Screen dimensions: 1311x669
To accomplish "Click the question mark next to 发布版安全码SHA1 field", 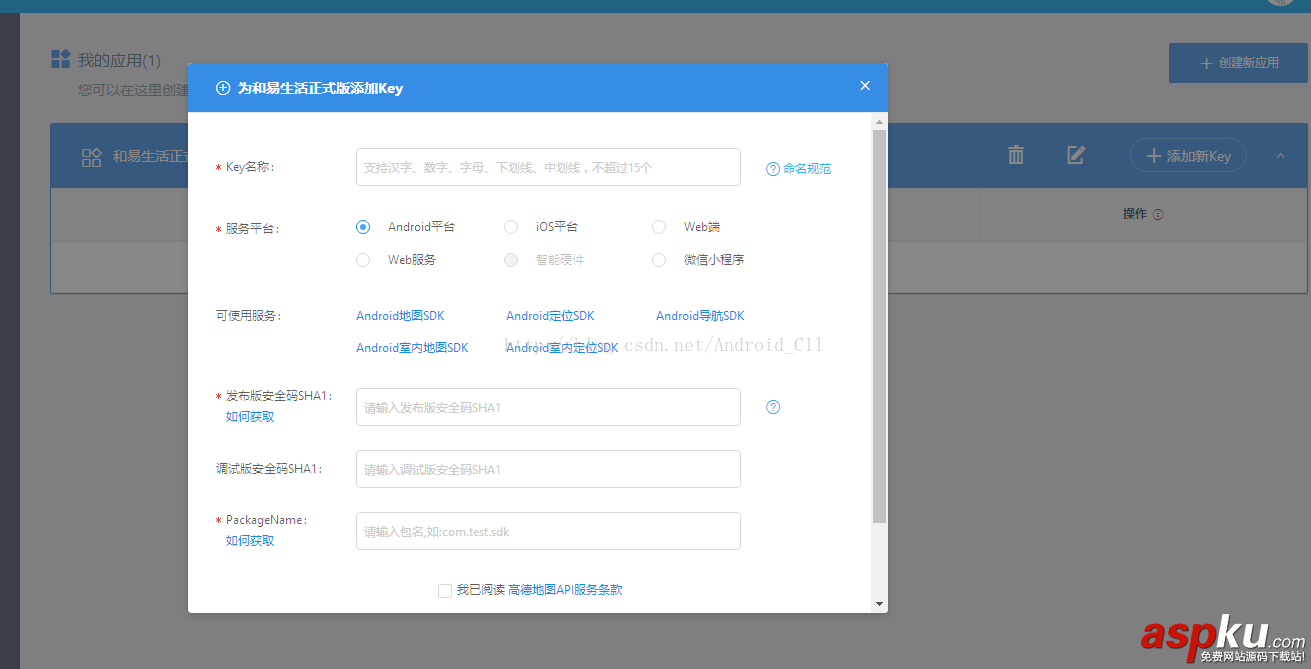I will 772,406.
